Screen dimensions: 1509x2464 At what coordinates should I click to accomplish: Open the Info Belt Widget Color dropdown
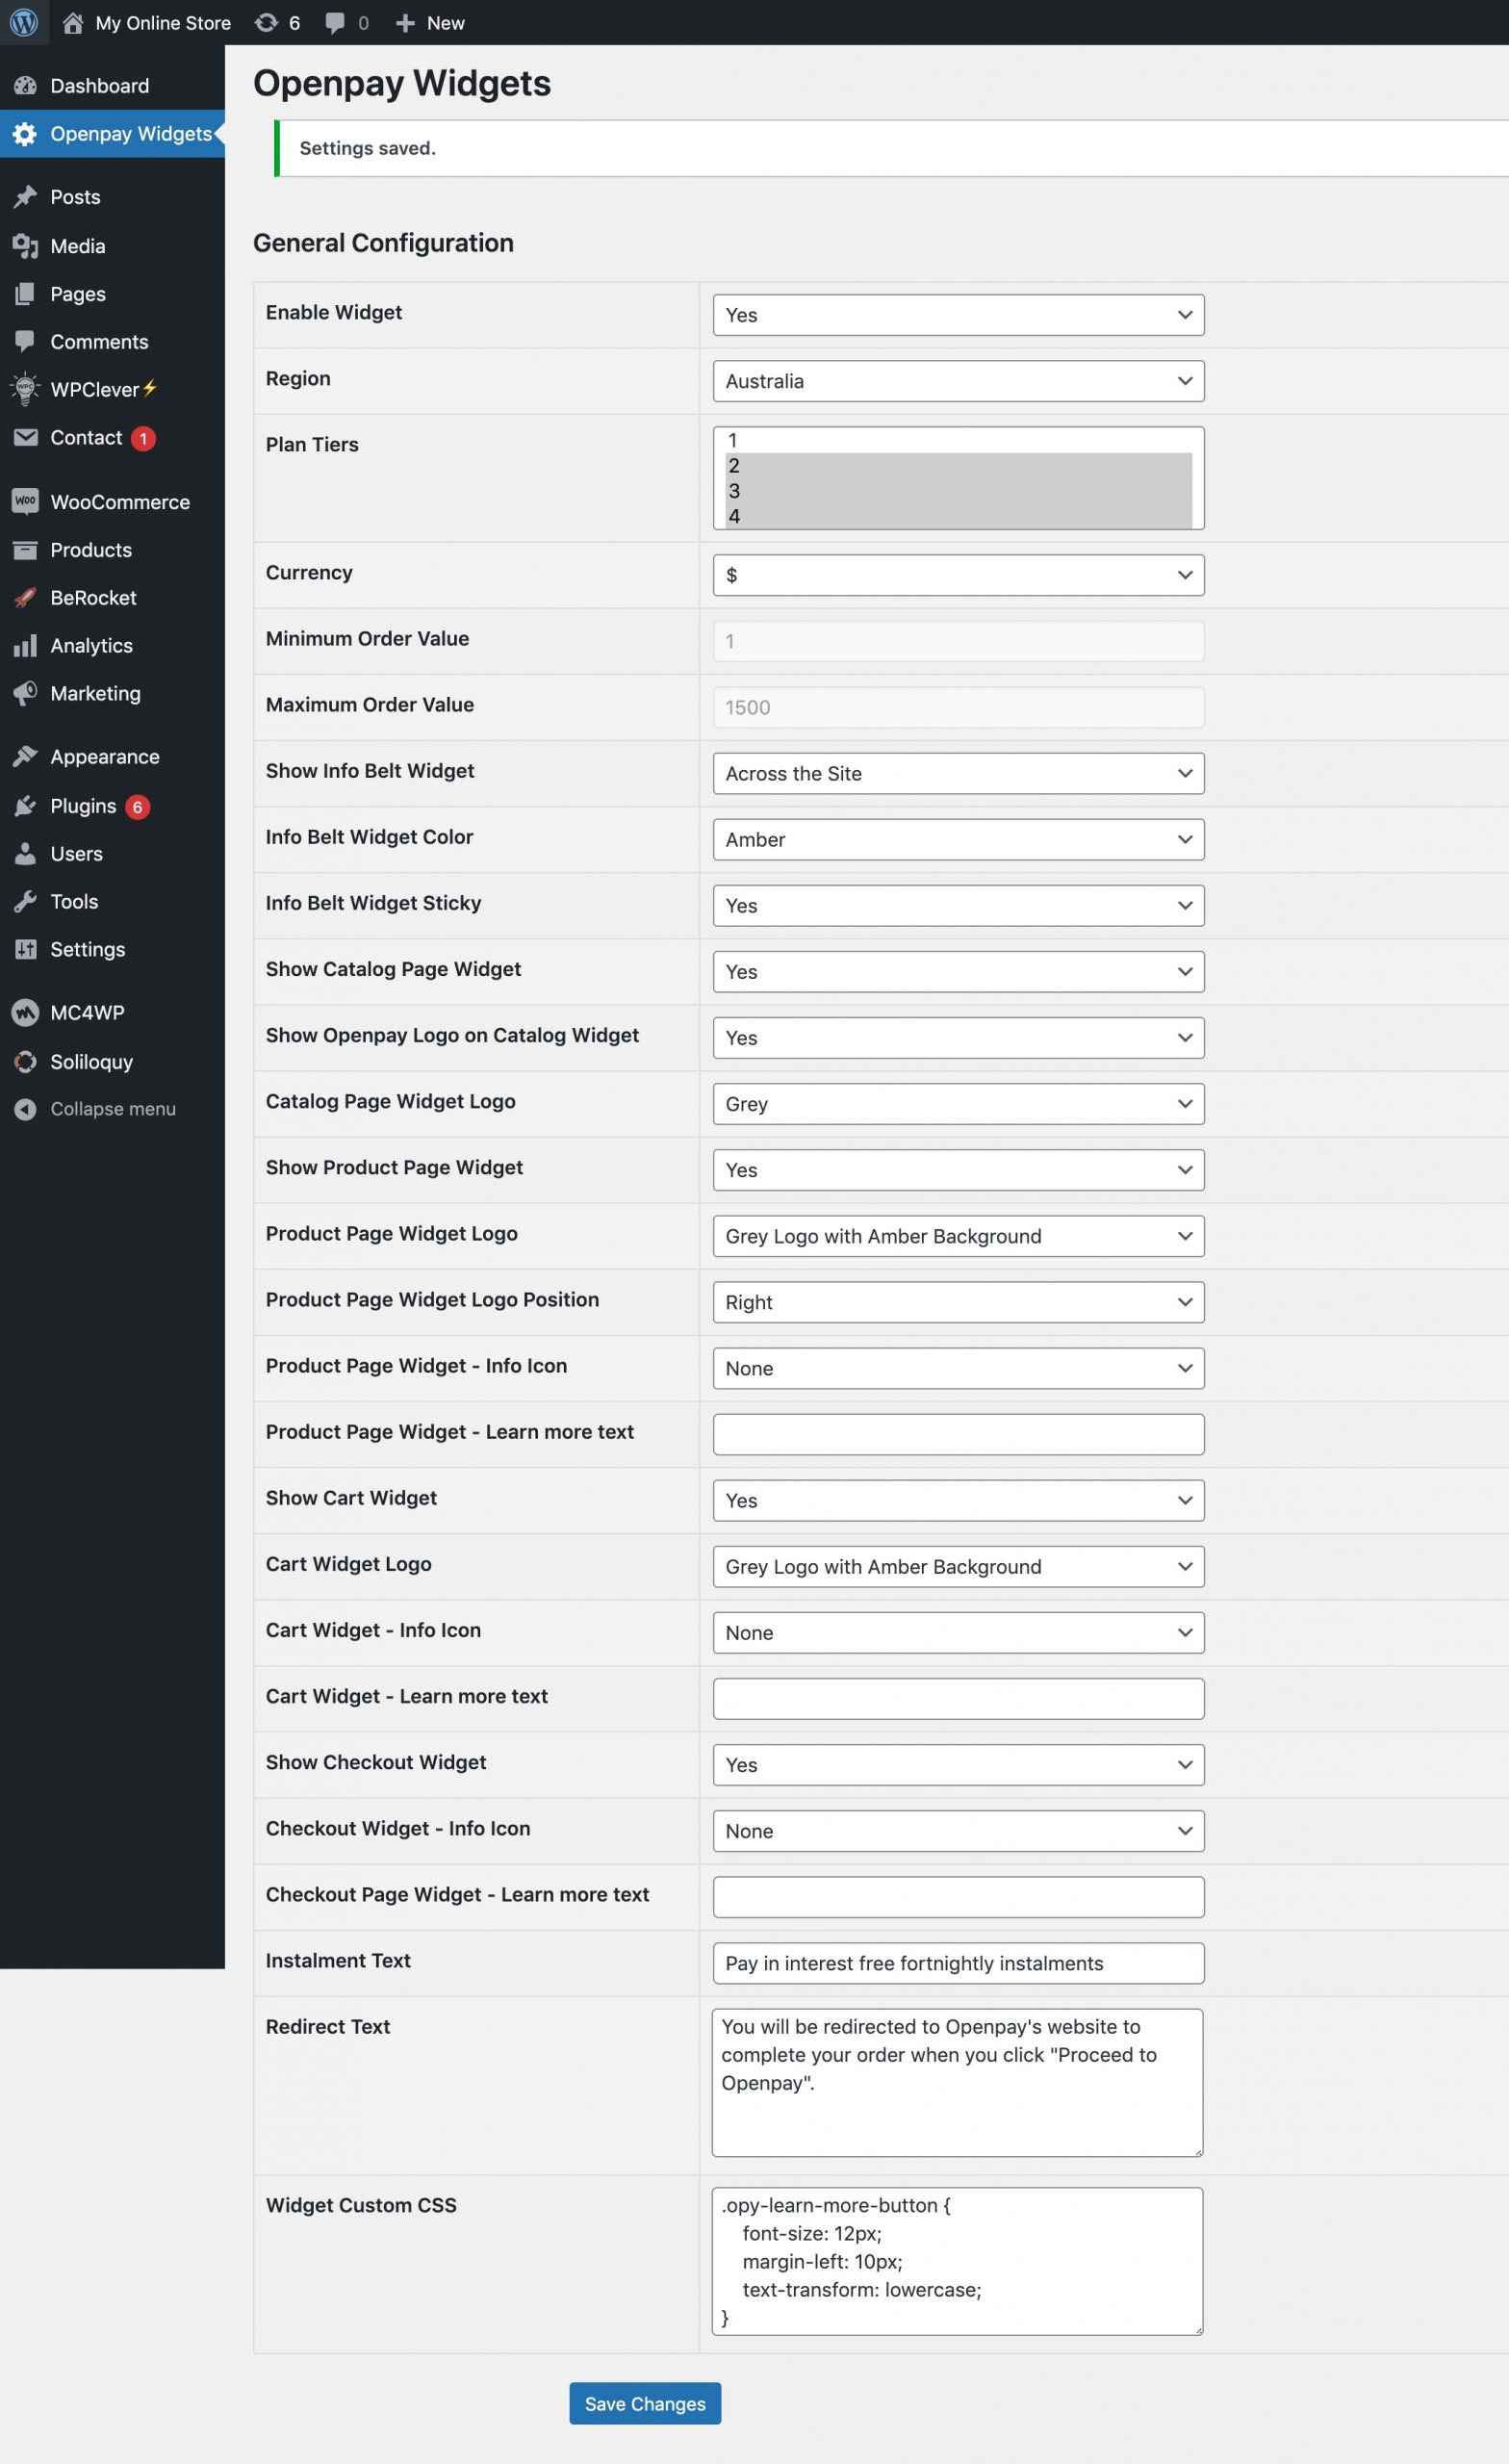[x=958, y=839]
